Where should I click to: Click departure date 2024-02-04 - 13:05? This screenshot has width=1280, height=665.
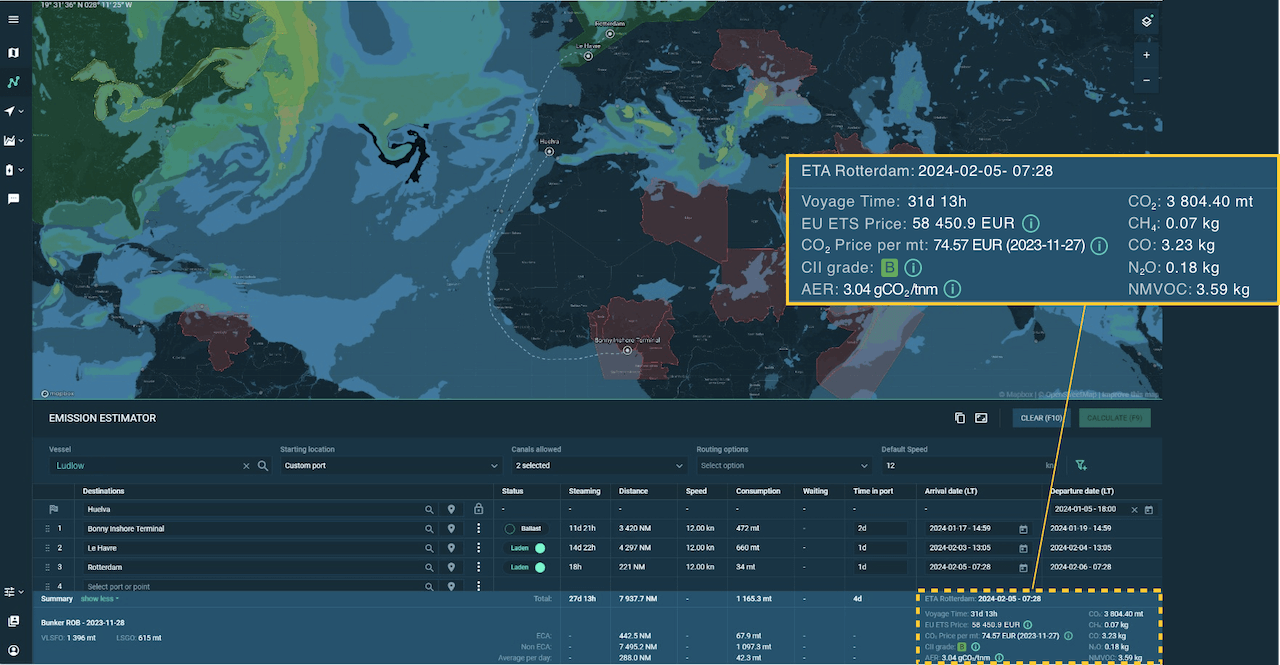tap(1081, 548)
